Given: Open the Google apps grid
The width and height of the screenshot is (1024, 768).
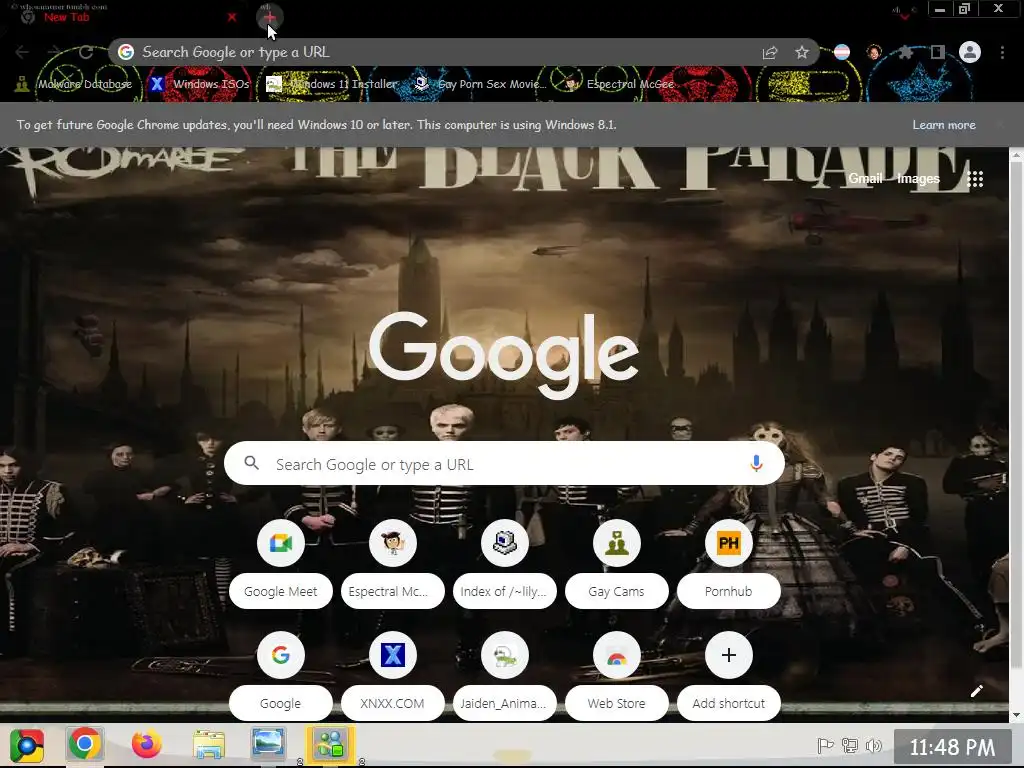Looking at the screenshot, I should coord(975,179).
